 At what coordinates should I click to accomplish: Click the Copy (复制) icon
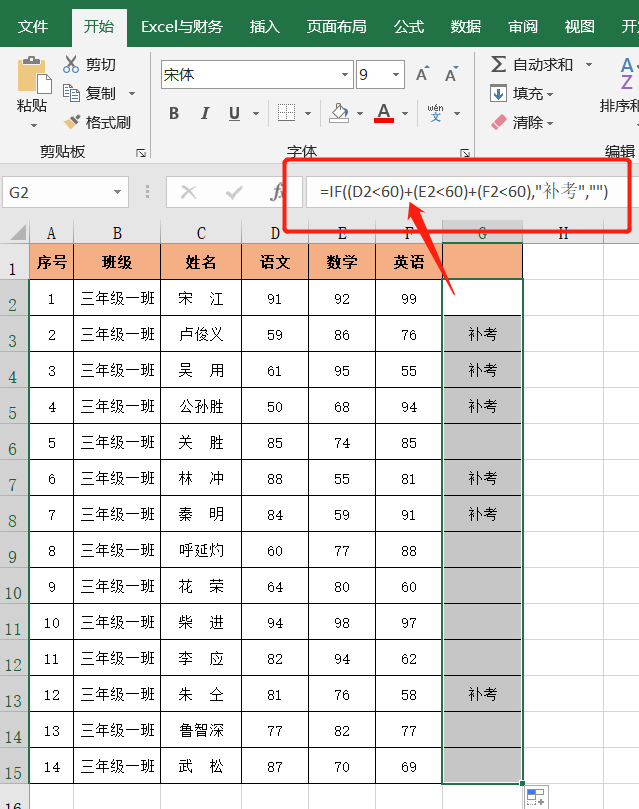71,93
